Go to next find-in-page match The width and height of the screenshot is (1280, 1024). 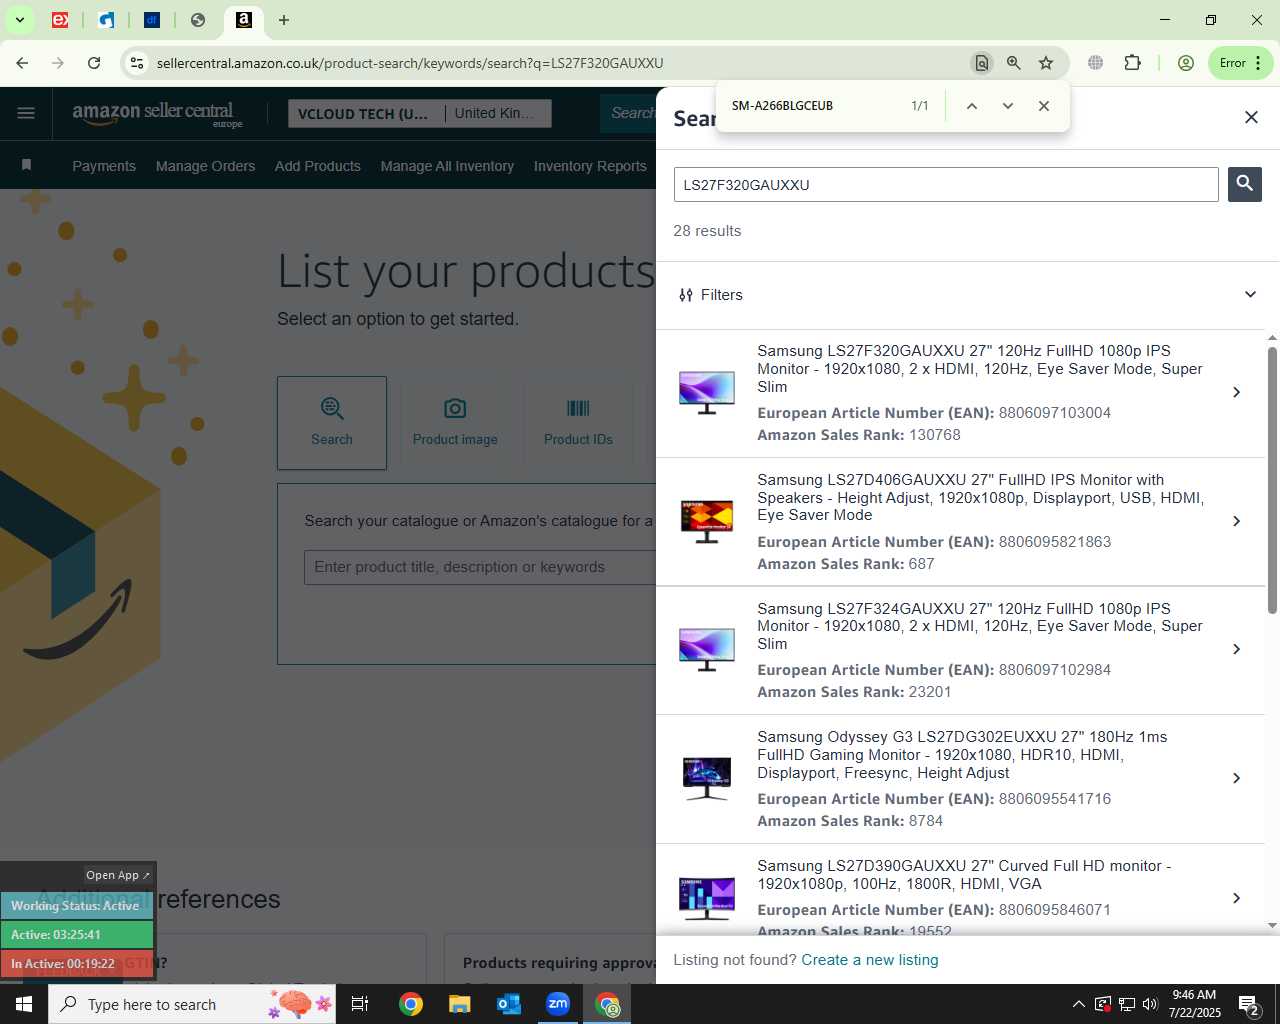point(1008,106)
